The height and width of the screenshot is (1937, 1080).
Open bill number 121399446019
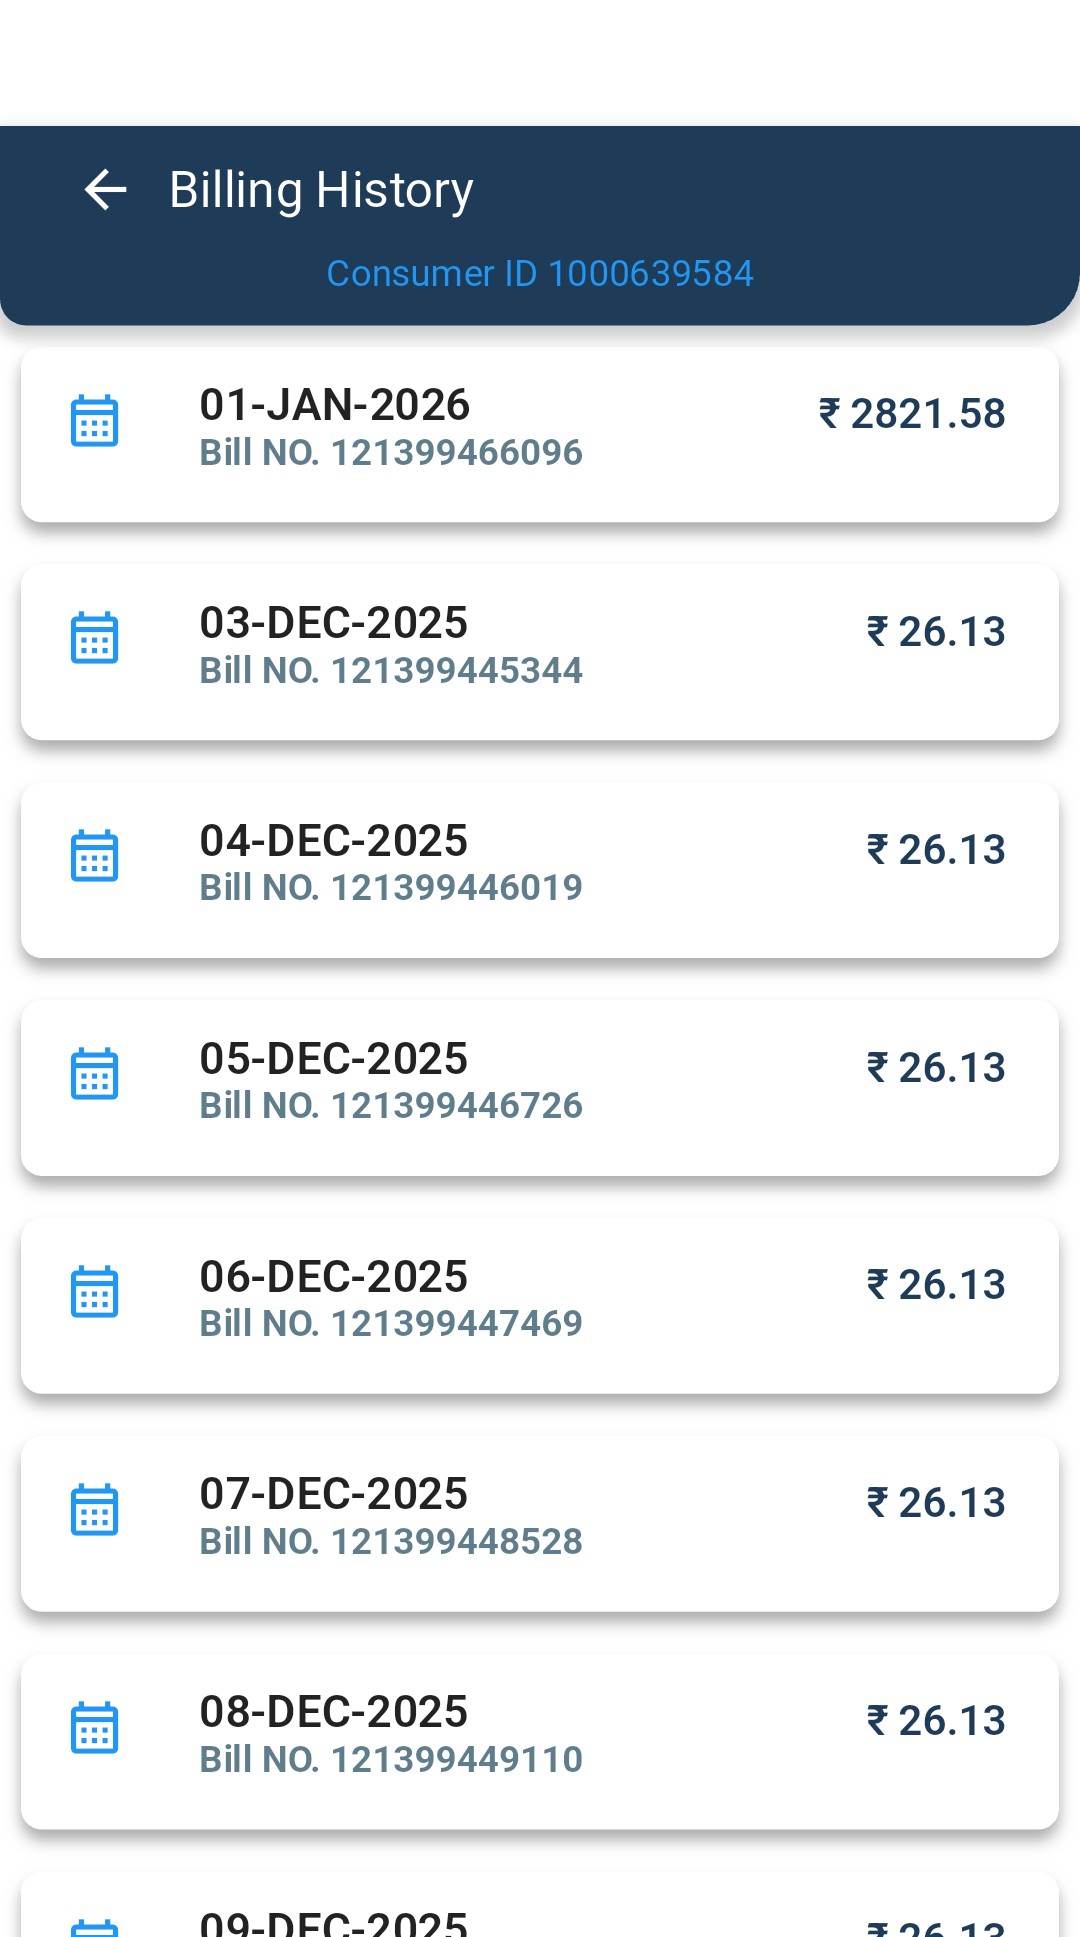point(391,888)
